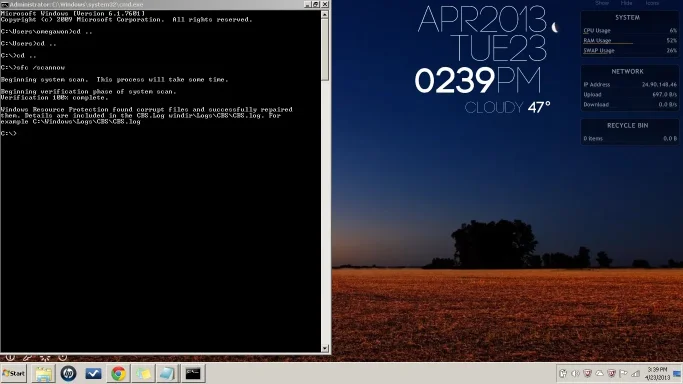The height and width of the screenshot is (384, 683).
Task: Click the Command Prompt scroll up arrow
Action: click(325, 14)
